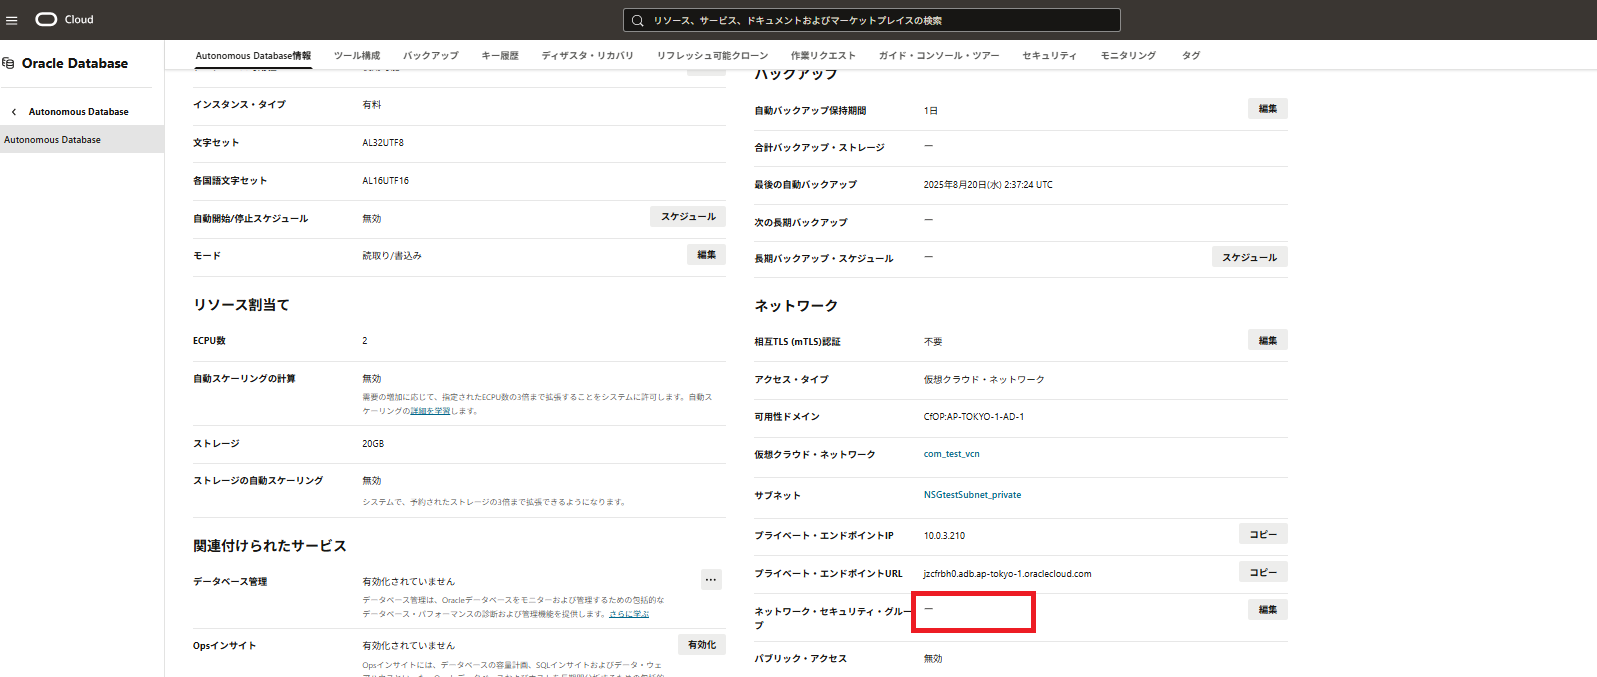Image resolution: width=1597 pixels, height=677 pixels.
Task: Open the 作業リクエスト tab
Action: 824,56
